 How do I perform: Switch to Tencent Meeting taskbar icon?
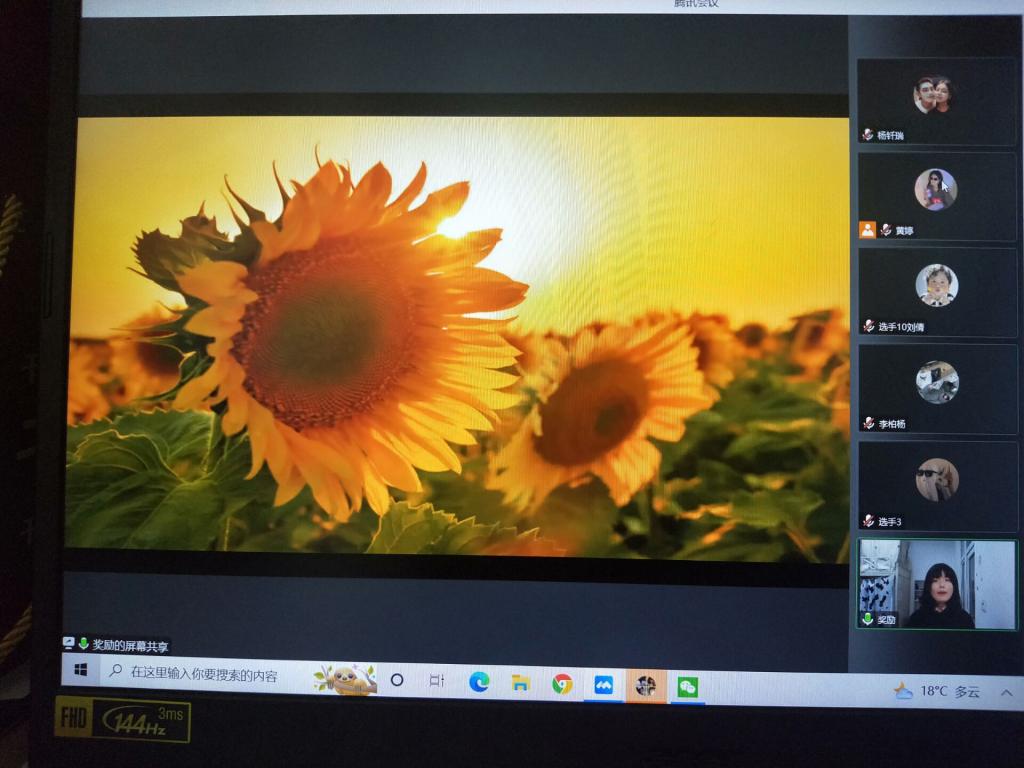click(x=603, y=685)
